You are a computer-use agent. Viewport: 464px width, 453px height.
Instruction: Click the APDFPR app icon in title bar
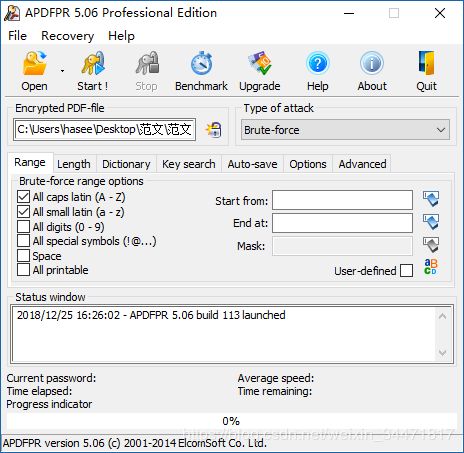pos(12,13)
